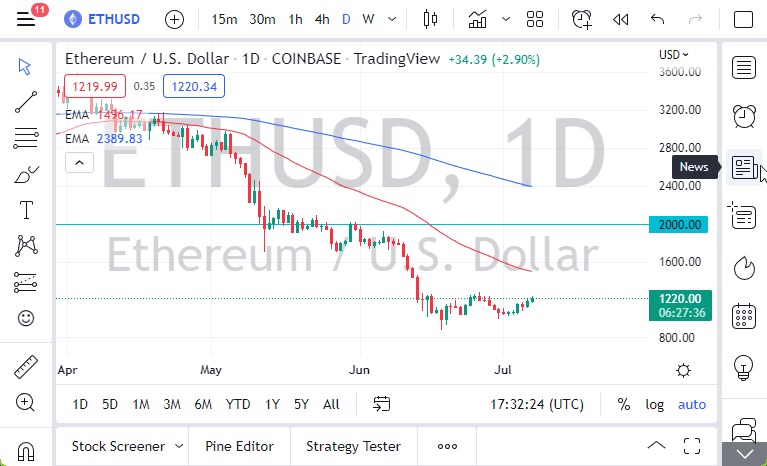Viewport: 767px width, 466px height.
Task: Collapse the indicator legend chevron
Action: pos(74,160)
